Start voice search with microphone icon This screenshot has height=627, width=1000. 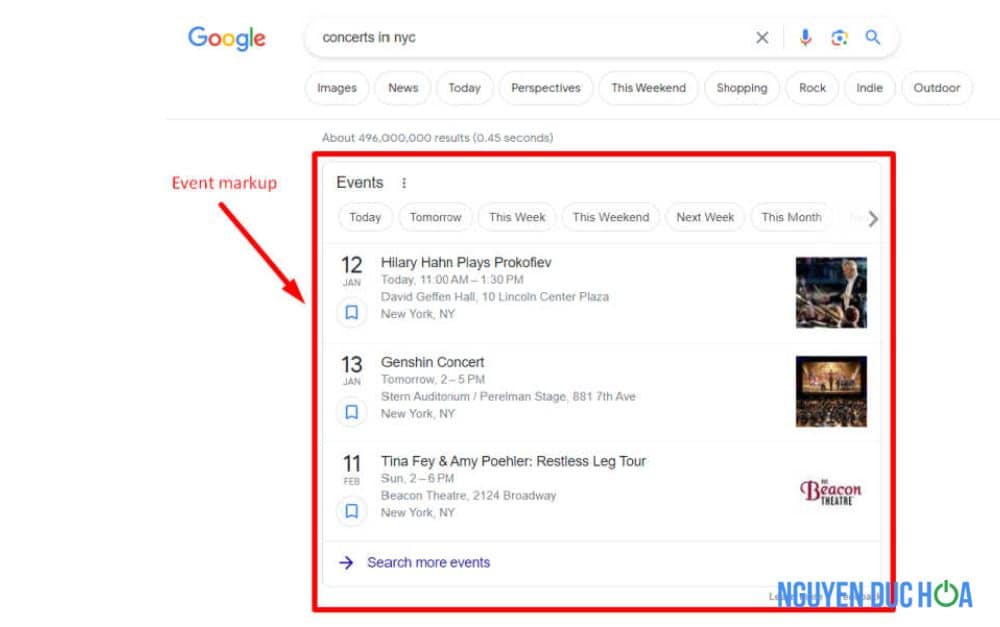[x=805, y=38]
